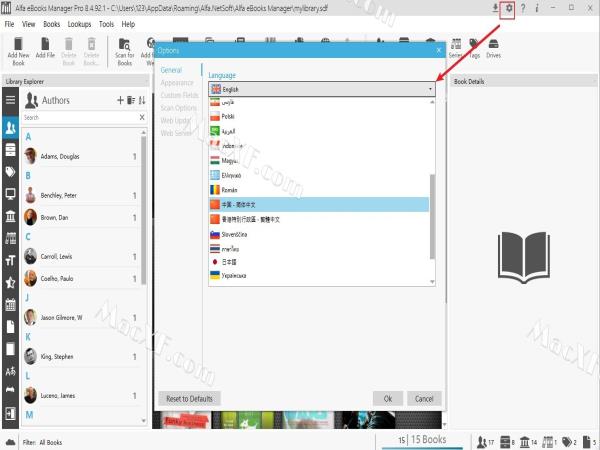Click the Add New Book toolbar icon
Viewport: 600px width, 450px height.
[x=18, y=49]
